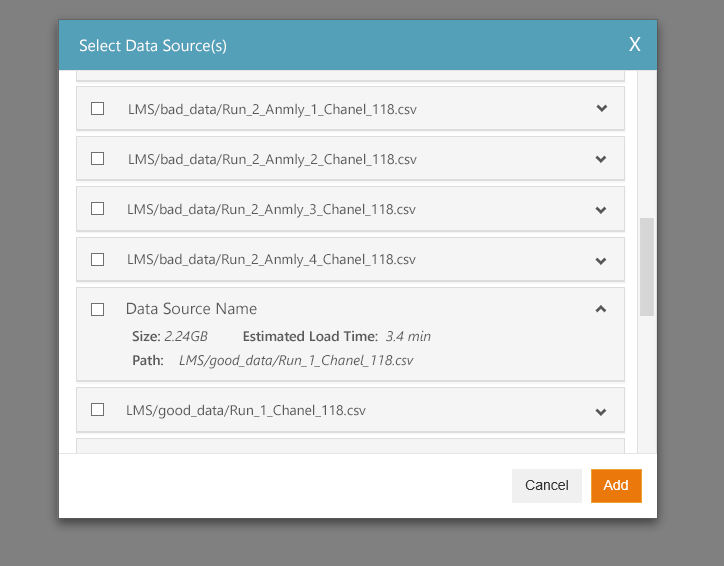
Task: Expand Run_2_Anmly_2_Chanel_118.csv details chevron
Action: click(601, 159)
